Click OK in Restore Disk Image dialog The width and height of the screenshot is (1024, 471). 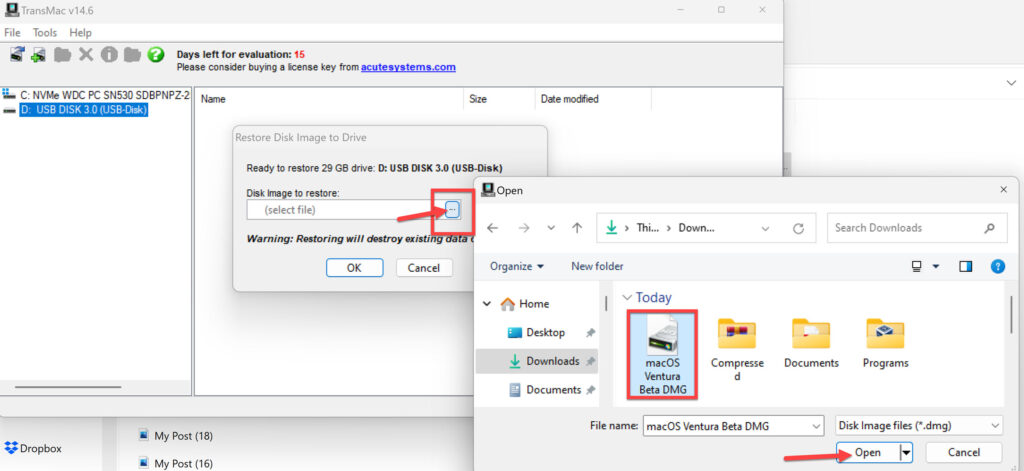pyautogui.click(x=354, y=268)
